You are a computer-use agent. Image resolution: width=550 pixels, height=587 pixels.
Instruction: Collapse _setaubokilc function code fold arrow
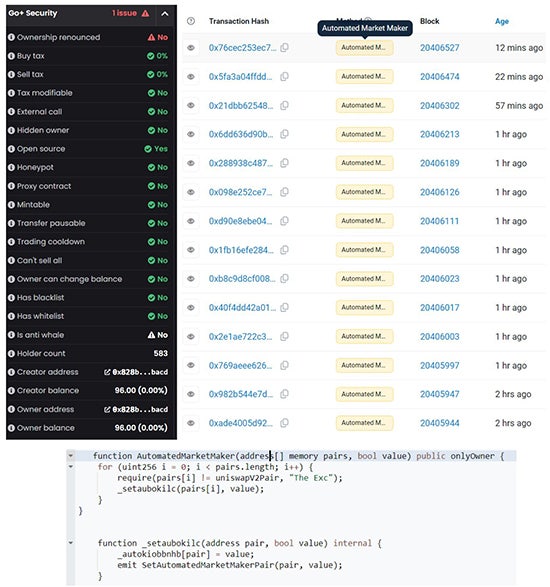pyautogui.click(x=70, y=543)
